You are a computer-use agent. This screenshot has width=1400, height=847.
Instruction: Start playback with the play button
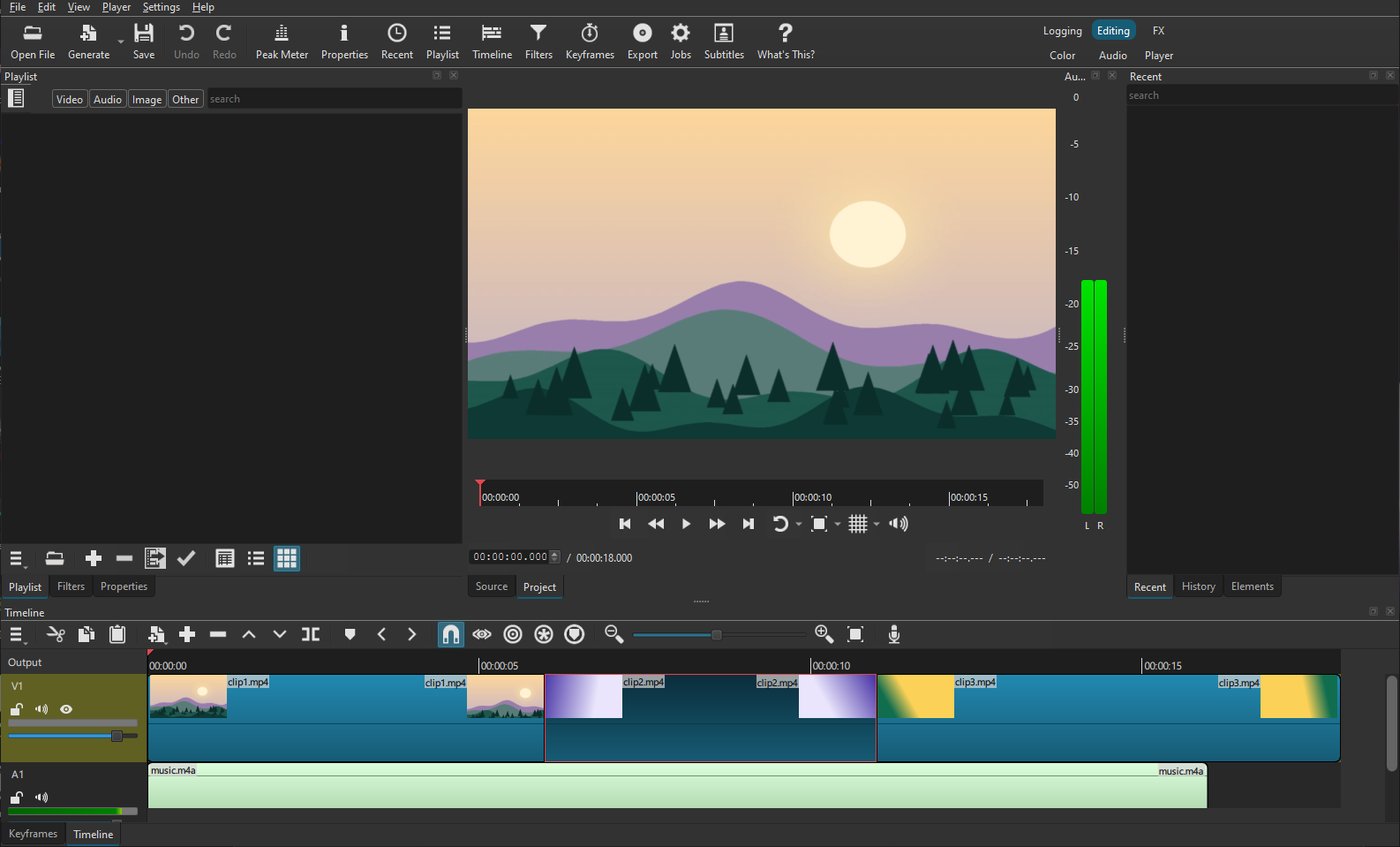coord(686,524)
